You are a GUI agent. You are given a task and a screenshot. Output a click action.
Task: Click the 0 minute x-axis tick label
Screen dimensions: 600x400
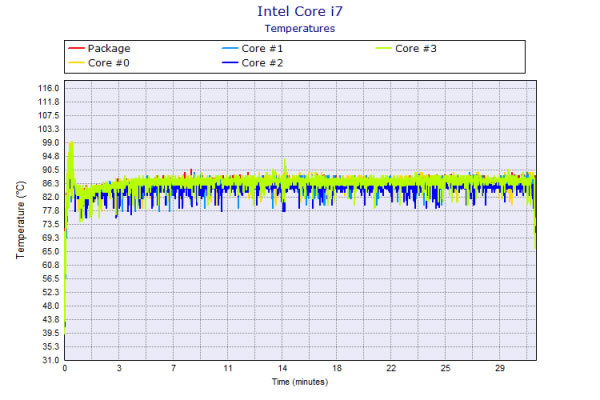[65, 368]
